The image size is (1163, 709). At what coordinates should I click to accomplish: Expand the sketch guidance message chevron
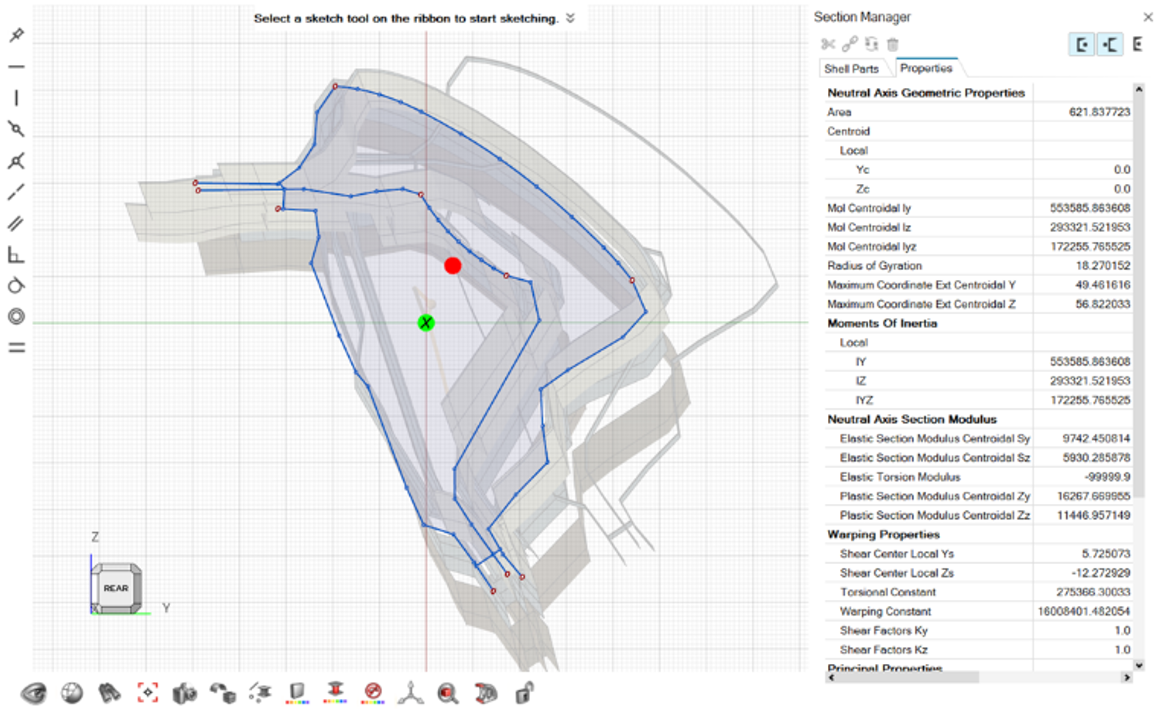point(570,18)
